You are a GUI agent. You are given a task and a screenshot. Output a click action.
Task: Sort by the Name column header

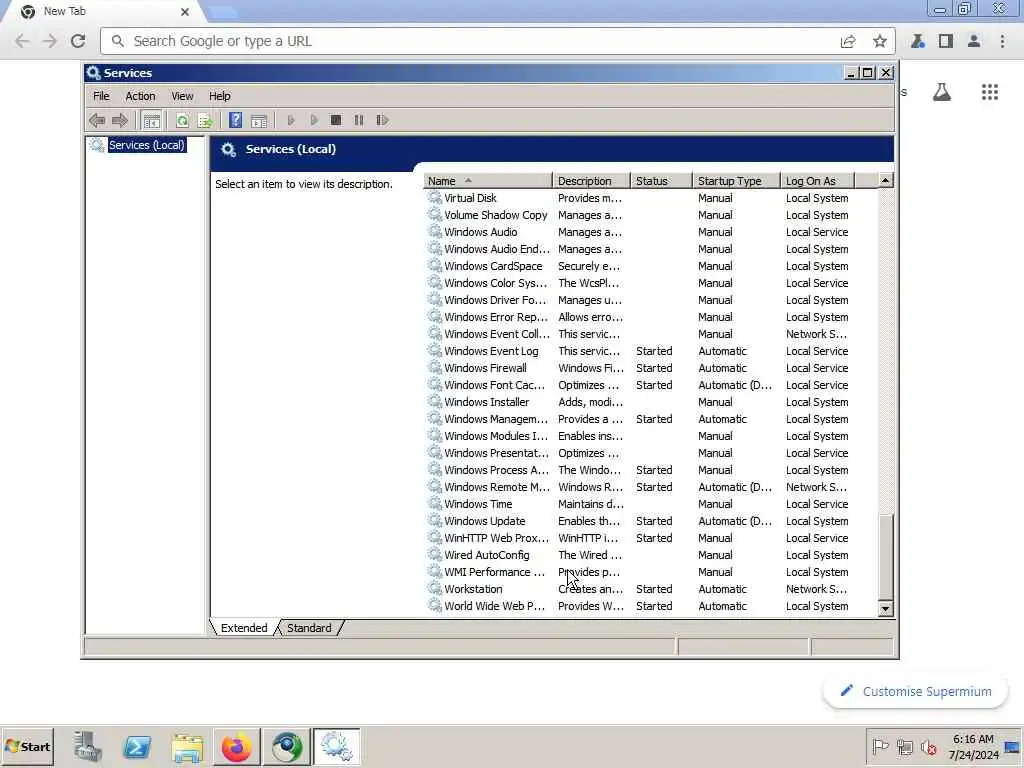(488, 181)
